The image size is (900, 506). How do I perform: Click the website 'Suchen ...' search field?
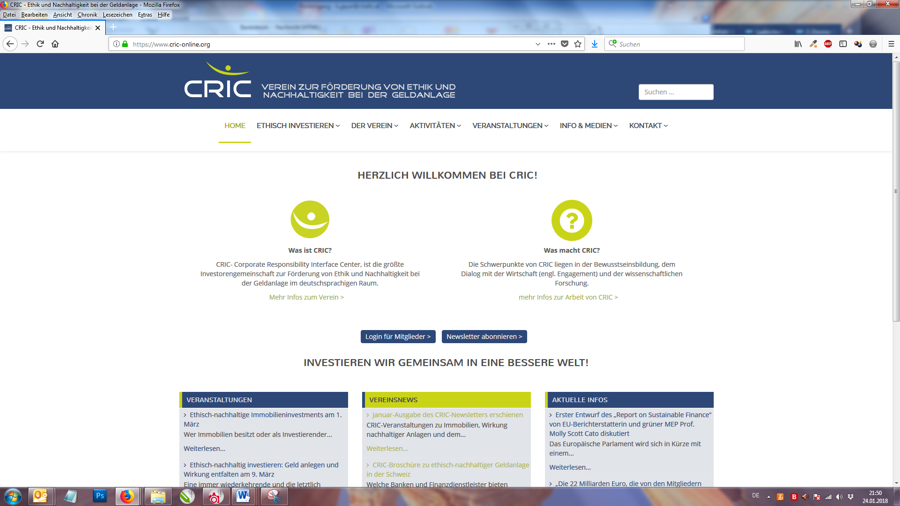(x=676, y=92)
